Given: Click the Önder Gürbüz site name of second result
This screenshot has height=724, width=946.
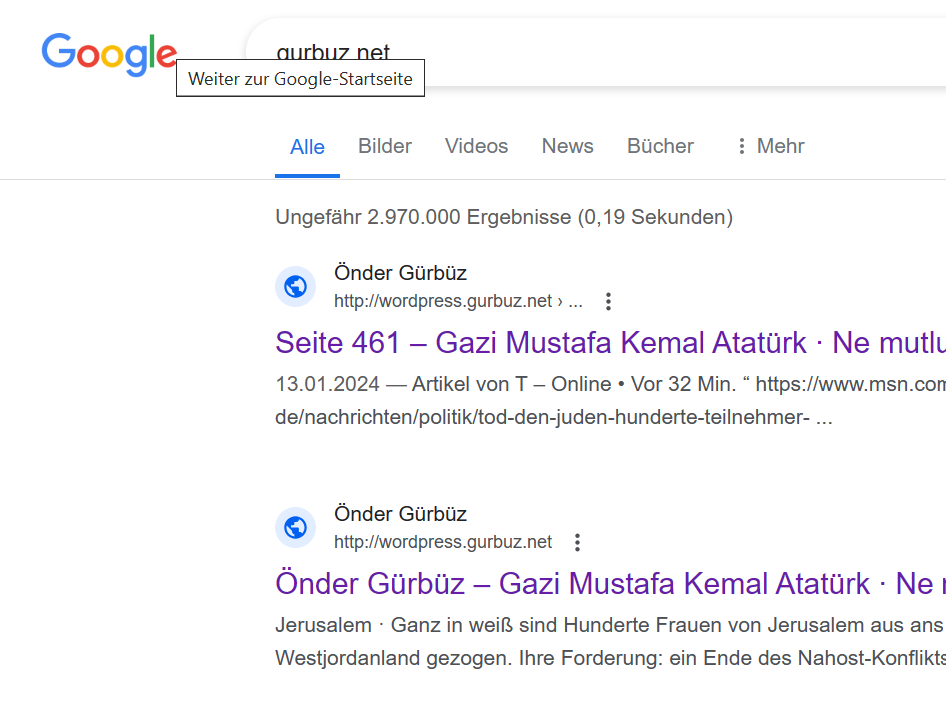Looking at the screenshot, I should pos(401,514).
